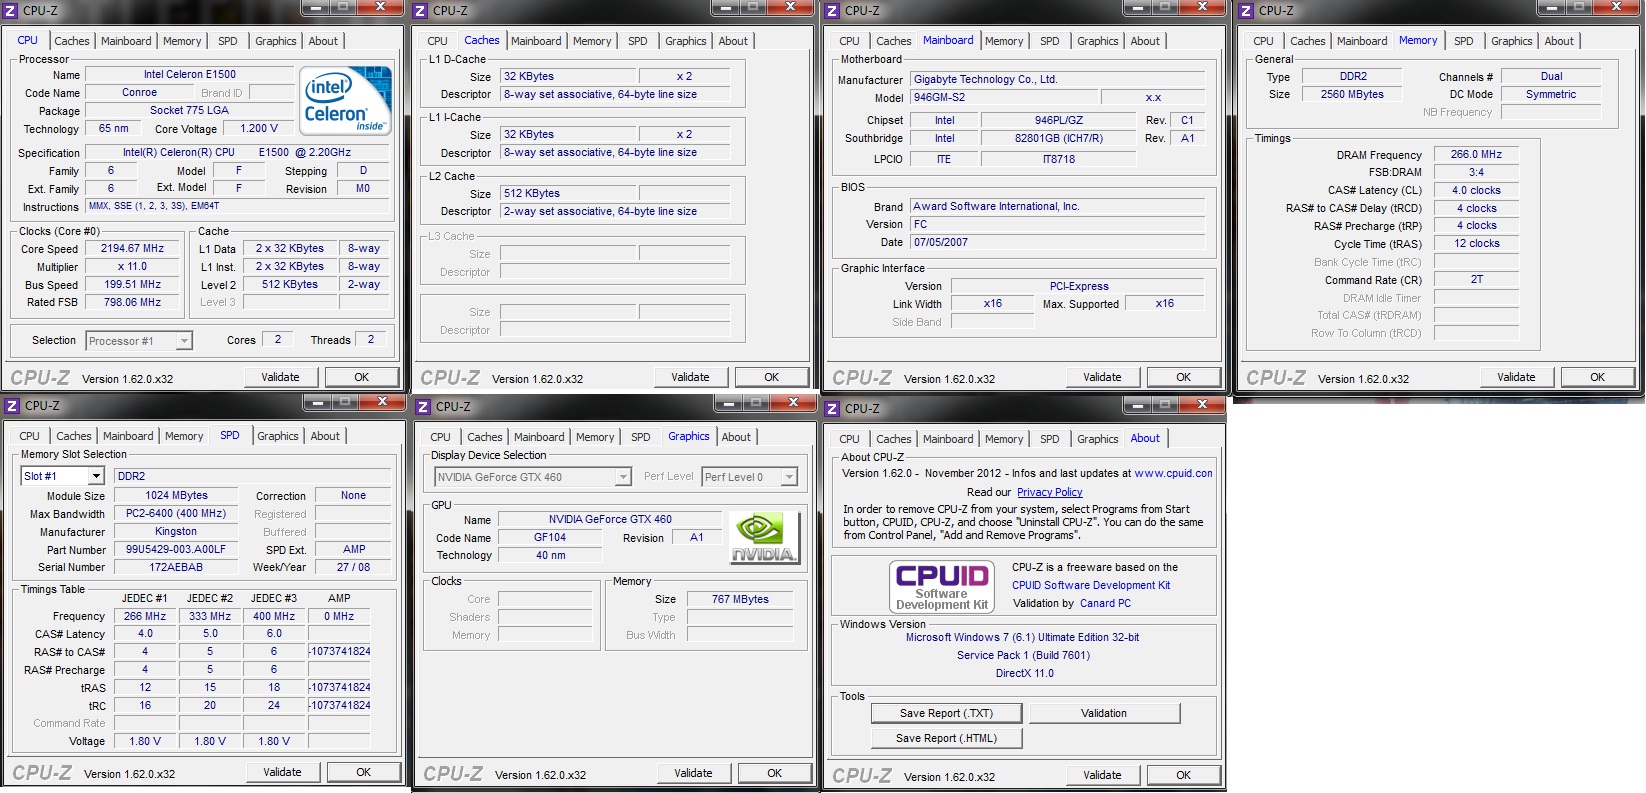
Task: Click the core speed value '2194.67 MHz'
Action: pyautogui.click(x=132, y=248)
